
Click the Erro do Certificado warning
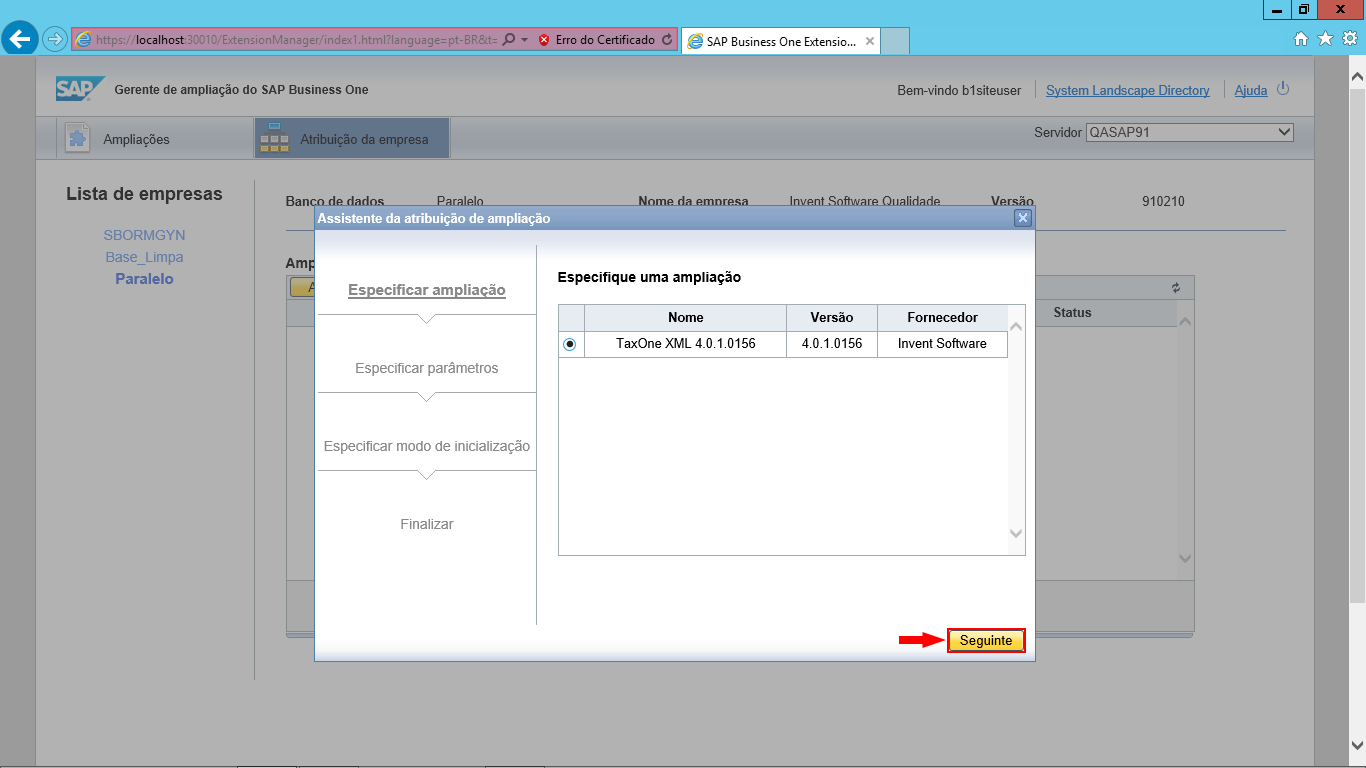point(597,40)
